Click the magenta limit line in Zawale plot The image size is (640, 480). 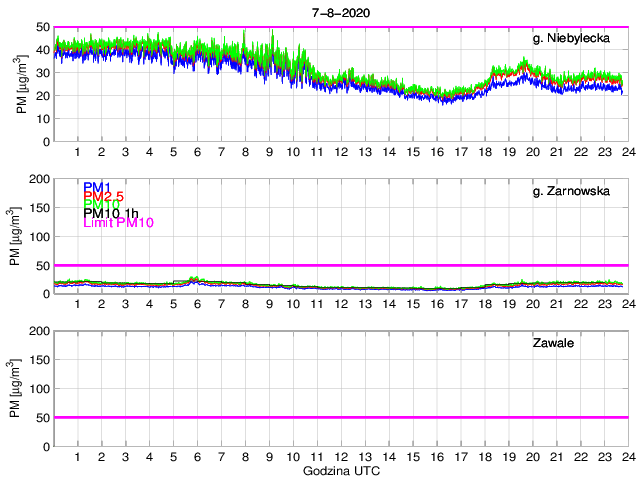(x=341, y=417)
